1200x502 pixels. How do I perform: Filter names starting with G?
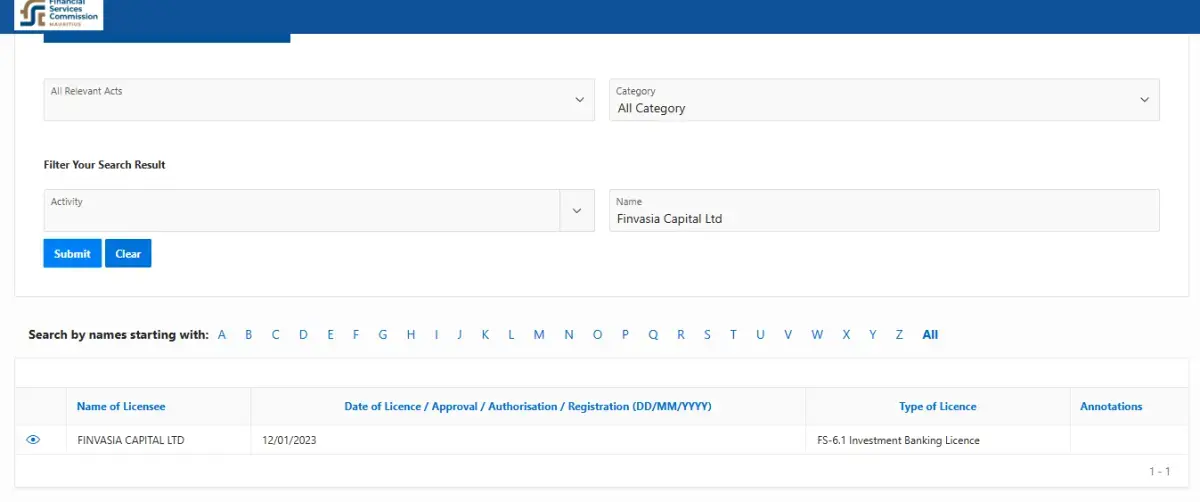[383, 335]
